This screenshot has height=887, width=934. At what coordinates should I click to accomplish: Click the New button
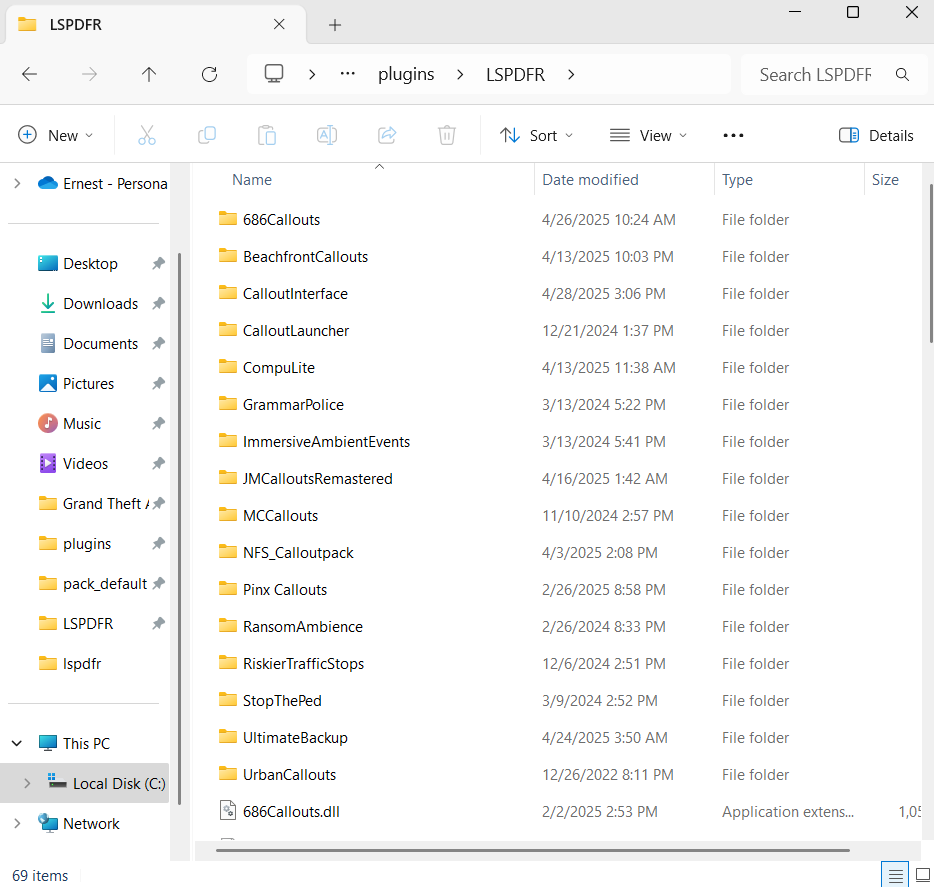click(x=56, y=135)
